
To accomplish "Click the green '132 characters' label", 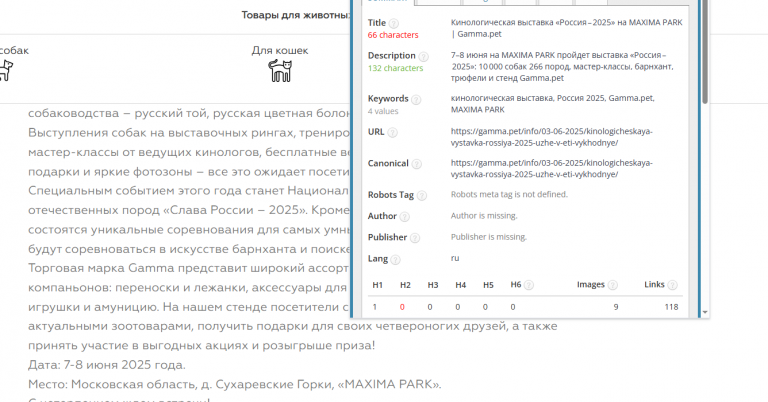I will [x=395, y=69].
